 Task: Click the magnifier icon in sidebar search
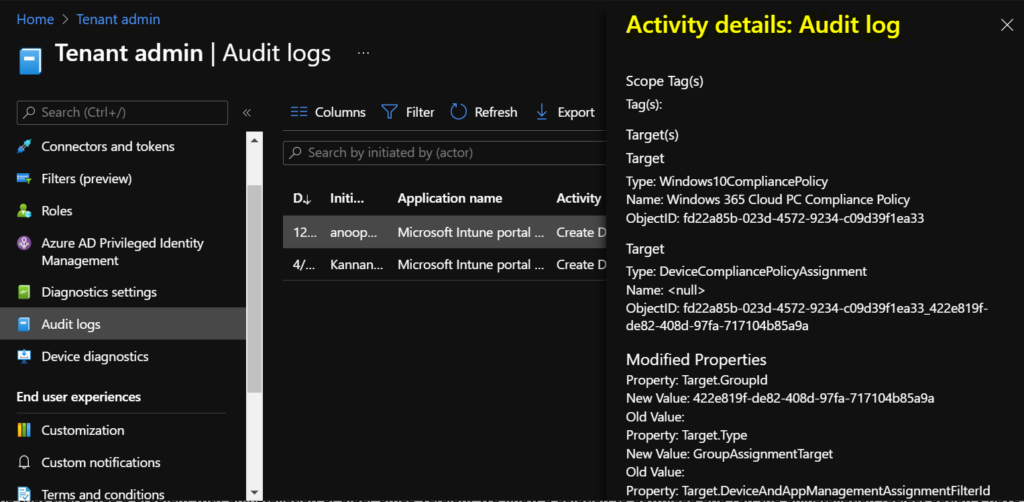(29, 112)
